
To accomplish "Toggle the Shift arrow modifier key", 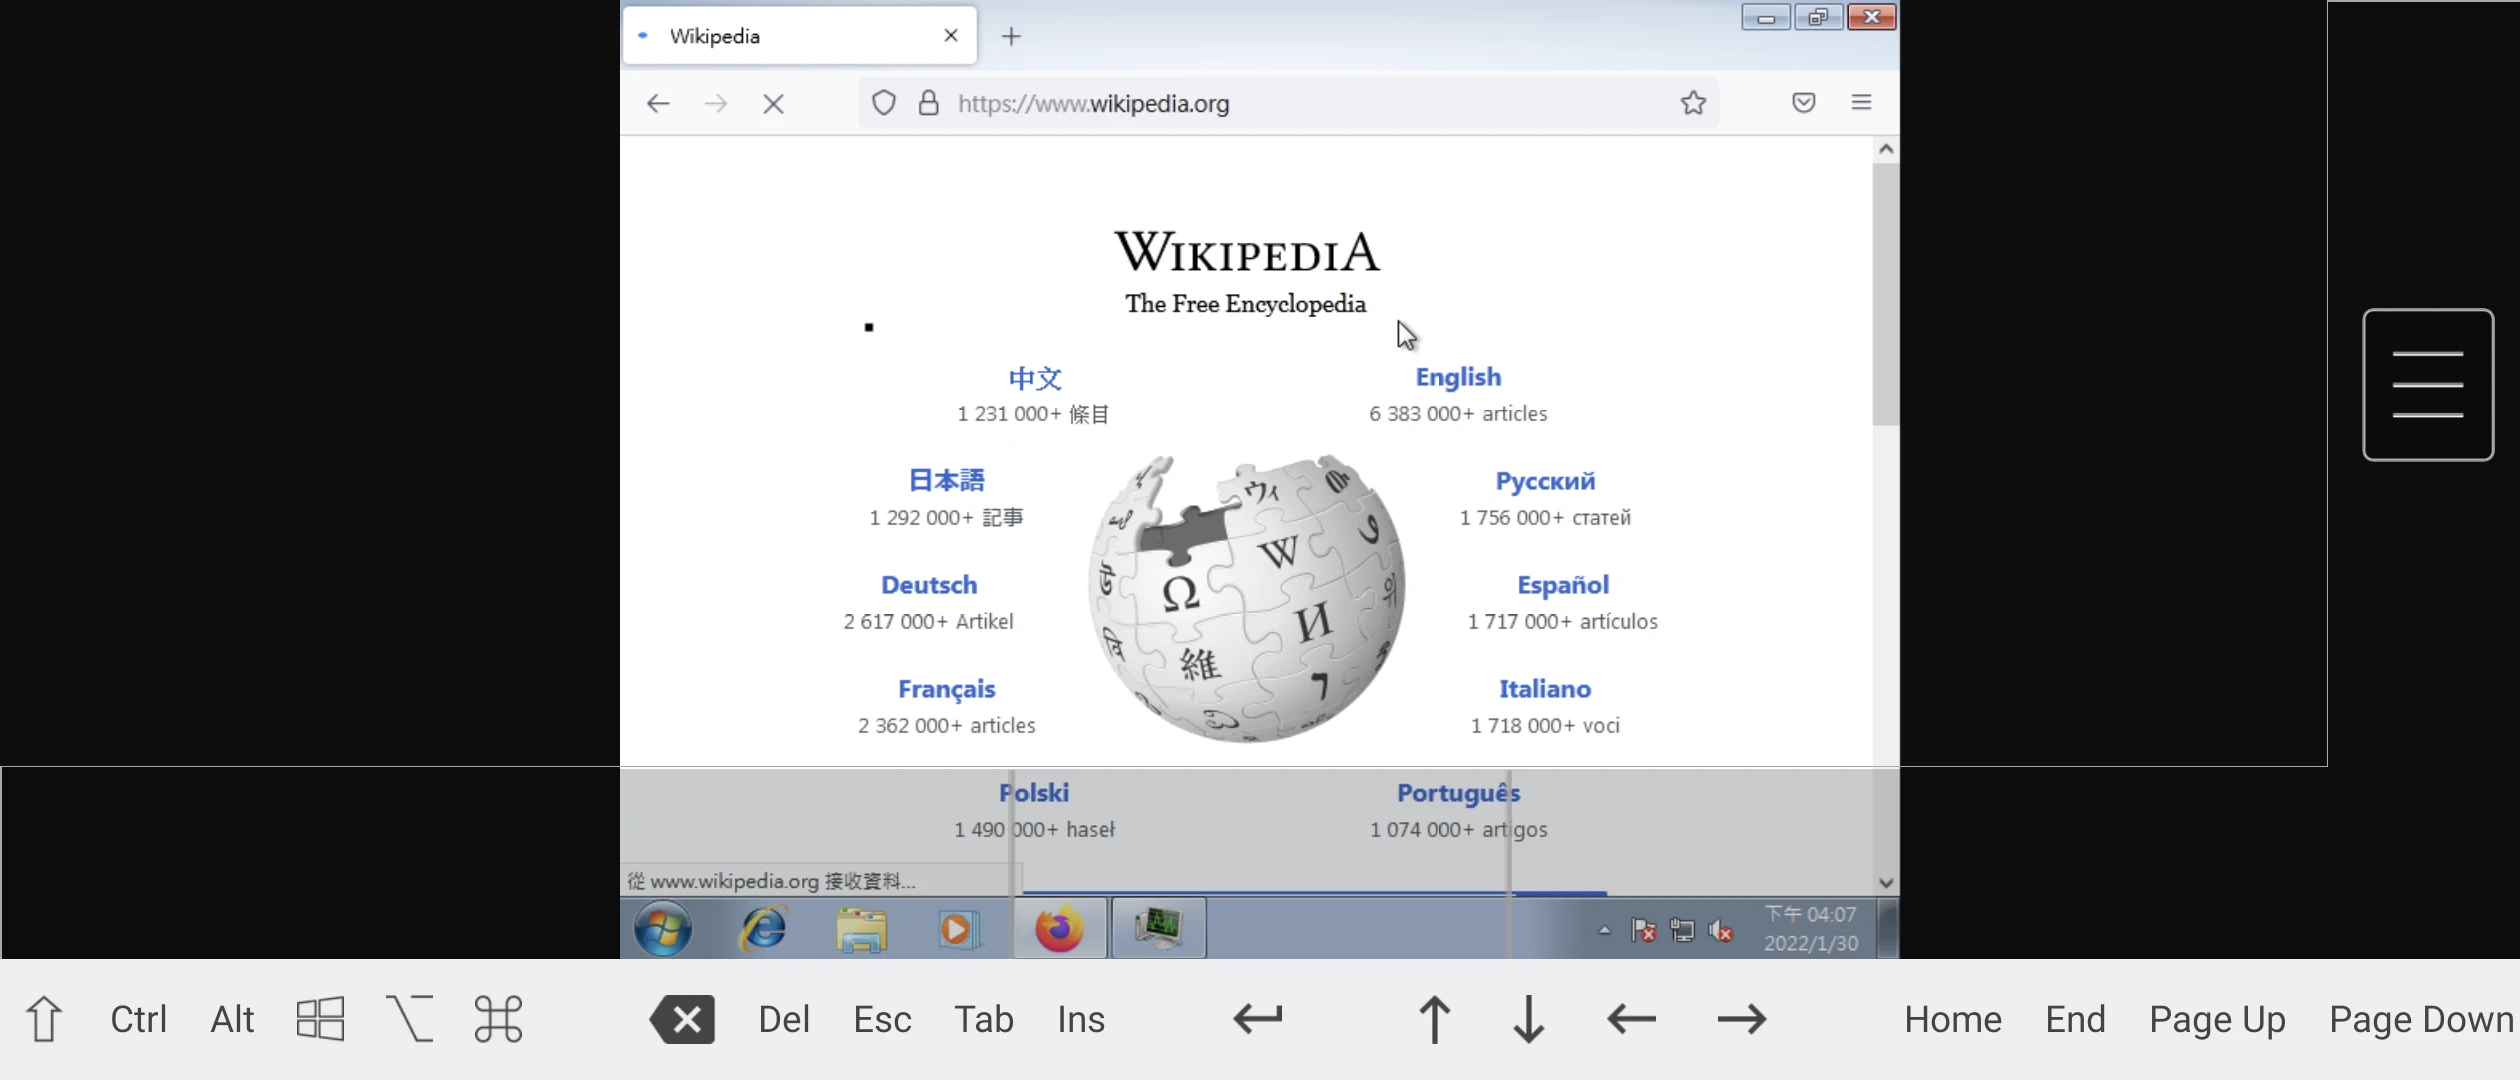I will click(44, 1019).
